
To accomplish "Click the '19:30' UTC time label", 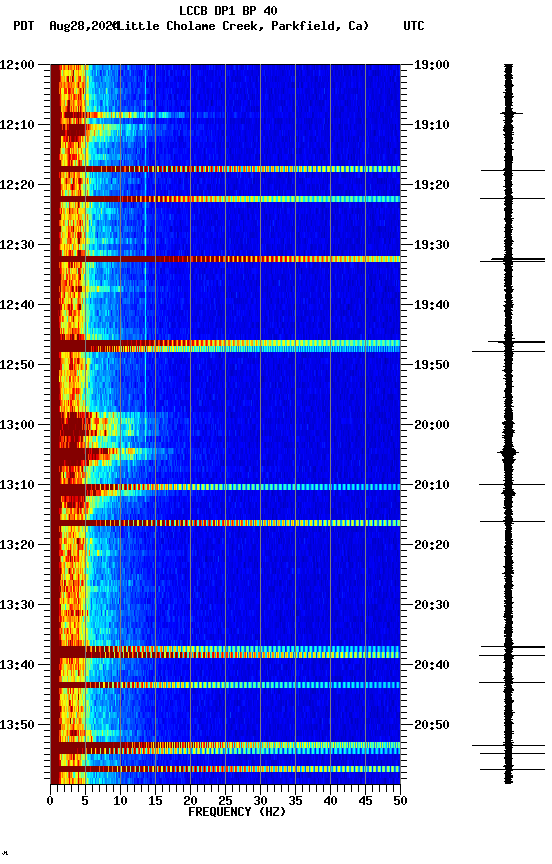I will (432, 245).
